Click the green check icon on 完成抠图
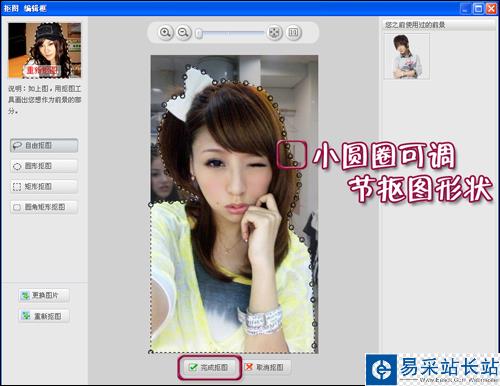The image size is (500, 386). point(193,367)
